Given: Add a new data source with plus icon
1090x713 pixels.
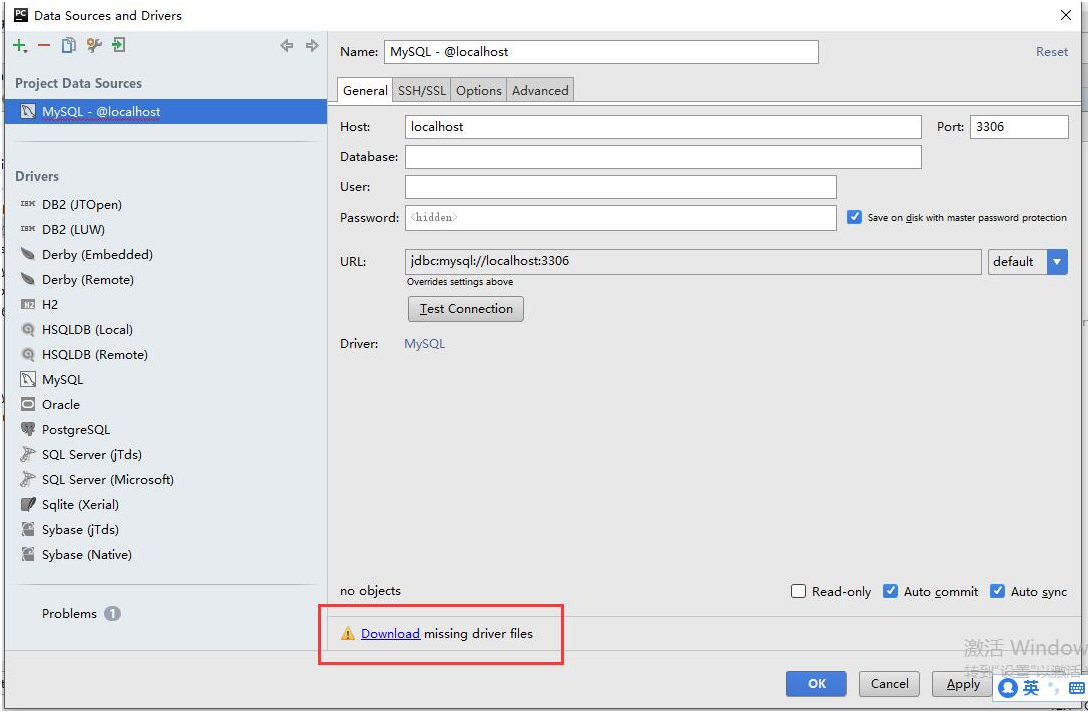Looking at the screenshot, I should [x=19, y=46].
